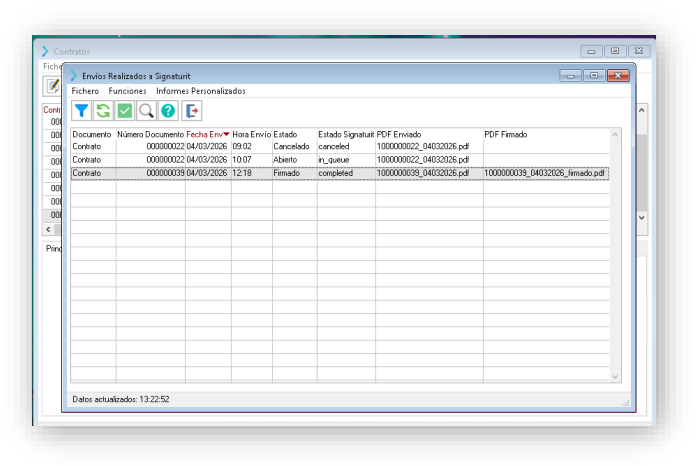700x466 pixels.
Task: Click the Estado Signaturit column header
Action: click(345, 134)
